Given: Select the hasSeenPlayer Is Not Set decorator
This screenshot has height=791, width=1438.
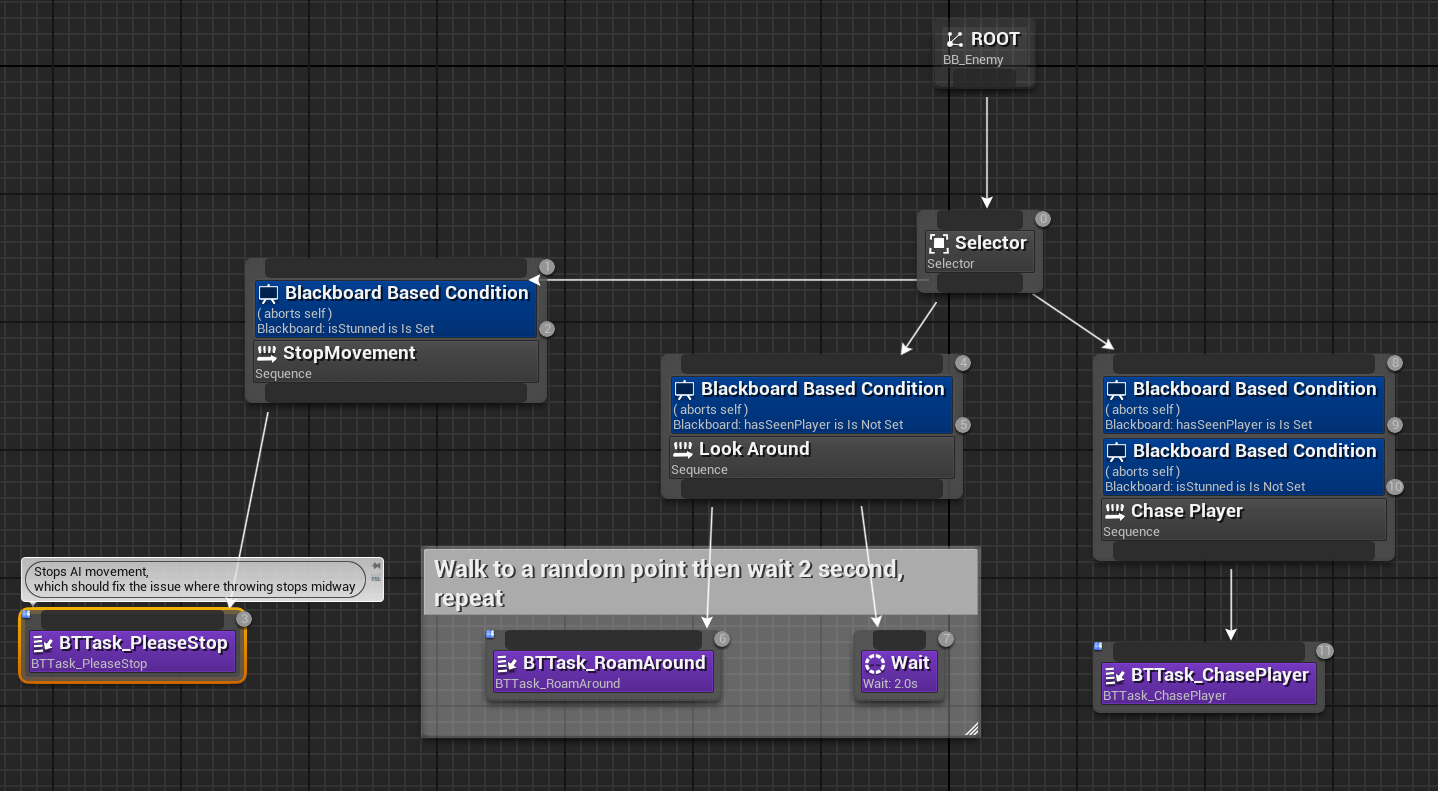Looking at the screenshot, I should click(812, 405).
